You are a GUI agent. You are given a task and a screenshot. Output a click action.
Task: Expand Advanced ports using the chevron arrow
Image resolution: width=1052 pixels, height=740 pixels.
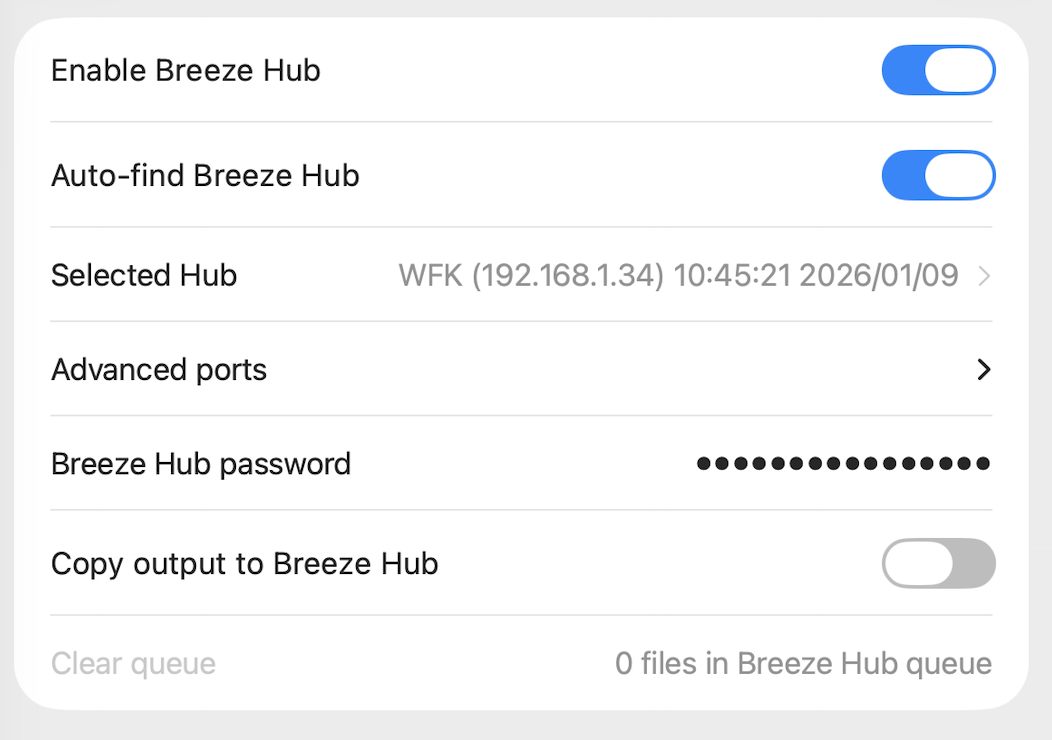click(x=984, y=370)
